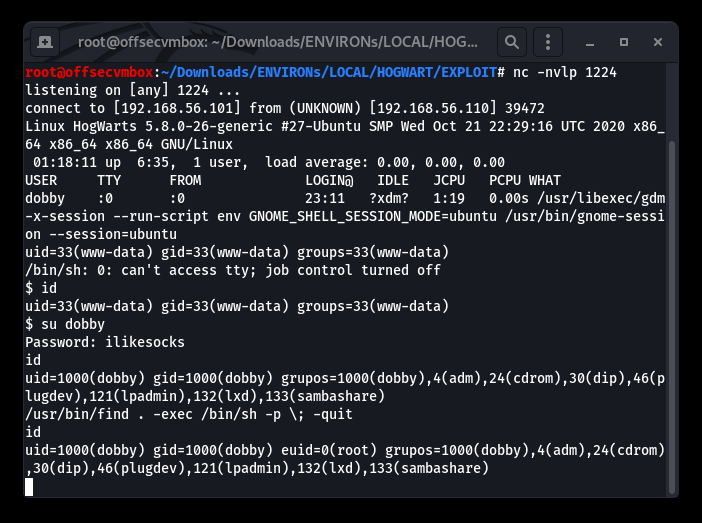Click the terminal cursor block
The height and width of the screenshot is (523, 702).
(29, 487)
